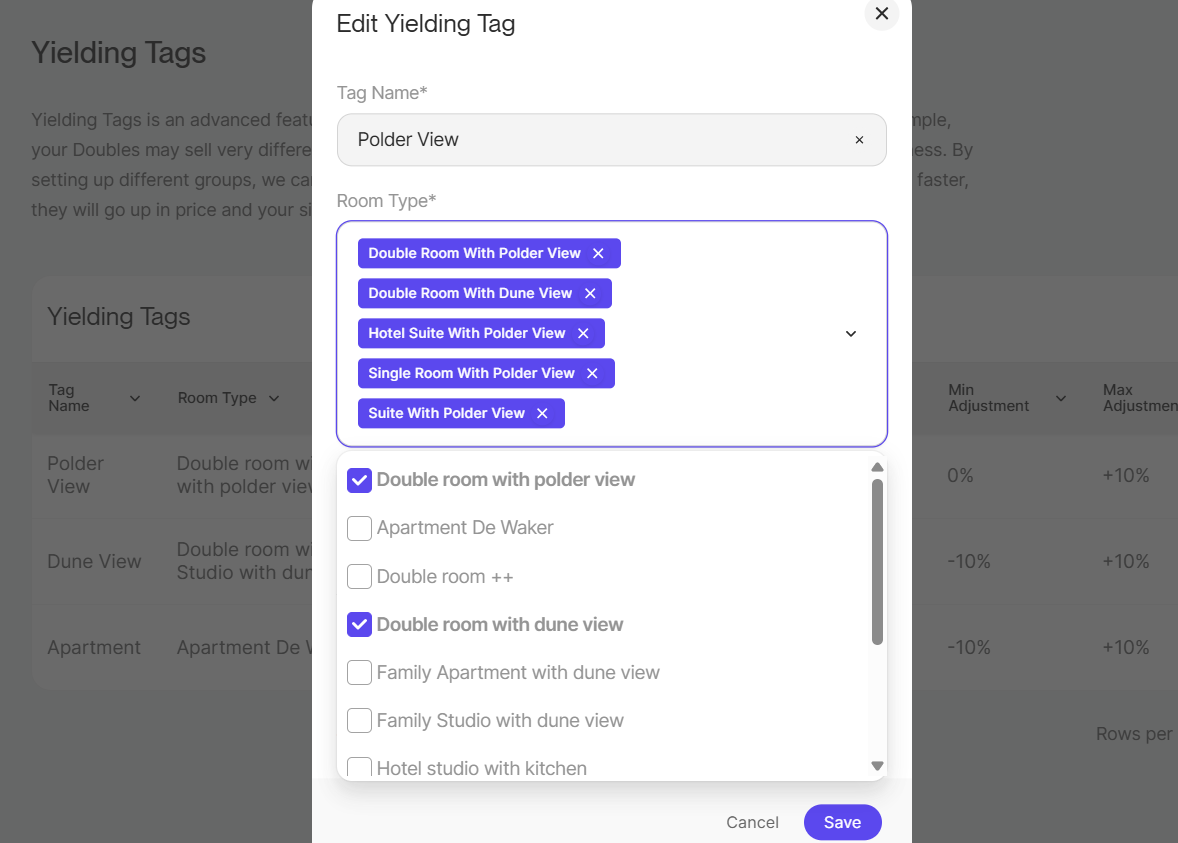Close the Edit Yielding Tag dialog
The image size is (1178, 843).
(x=881, y=14)
